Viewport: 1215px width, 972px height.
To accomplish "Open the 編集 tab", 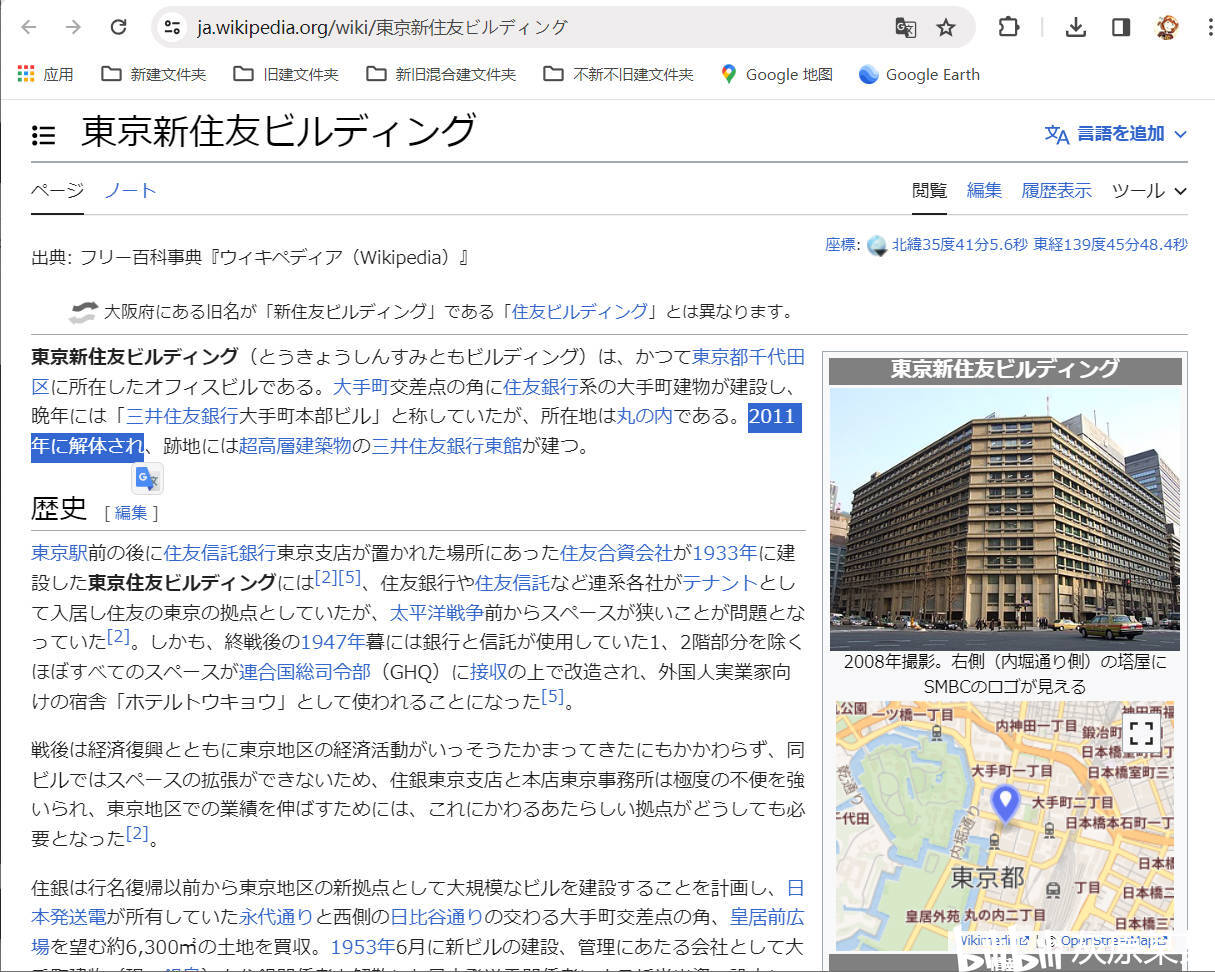I will 984,190.
